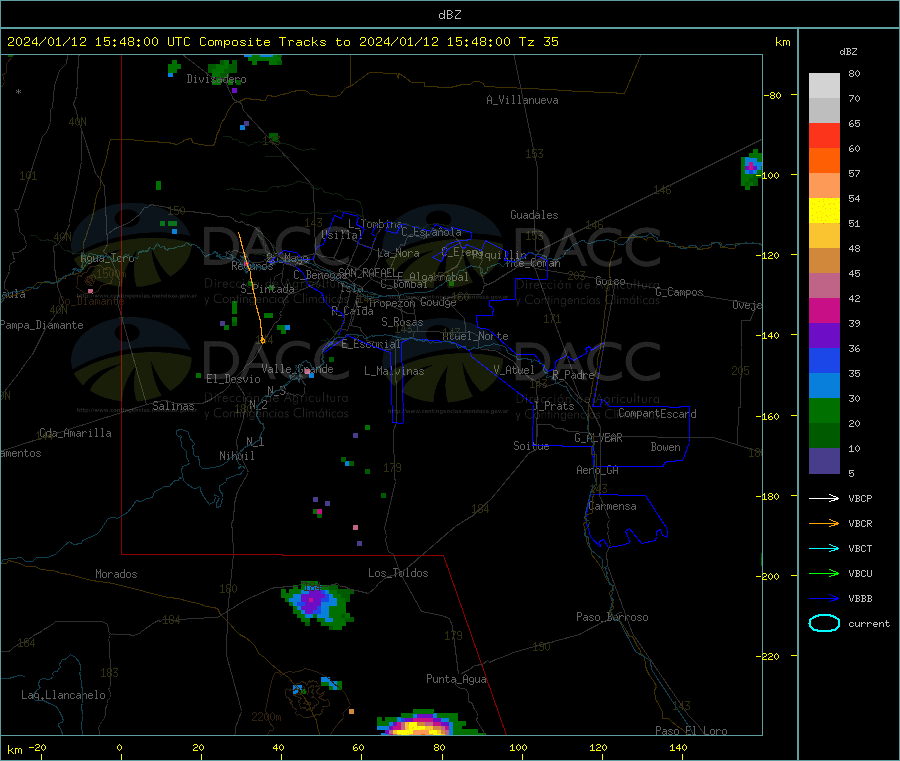Click the Los_Toldos map label
This screenshot has width=900, height=761.
[398, 573]
